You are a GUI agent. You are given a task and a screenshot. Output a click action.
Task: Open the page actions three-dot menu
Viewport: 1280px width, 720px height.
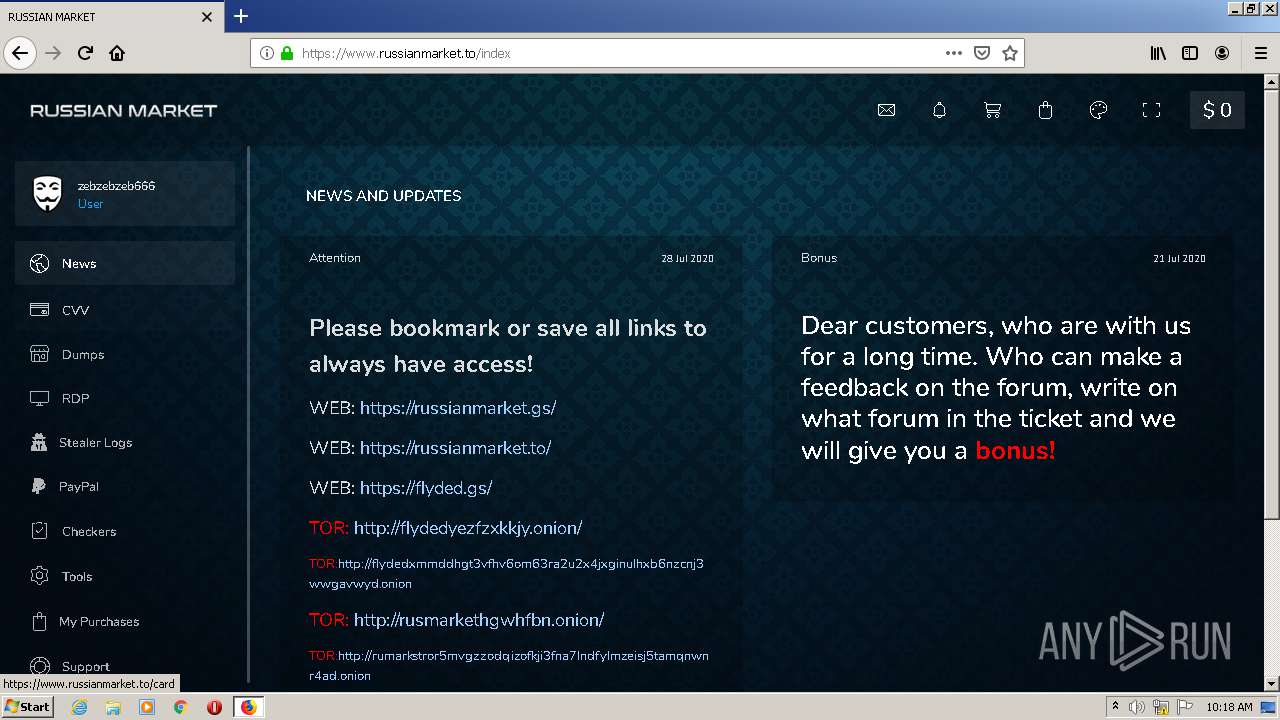point(953,53)
